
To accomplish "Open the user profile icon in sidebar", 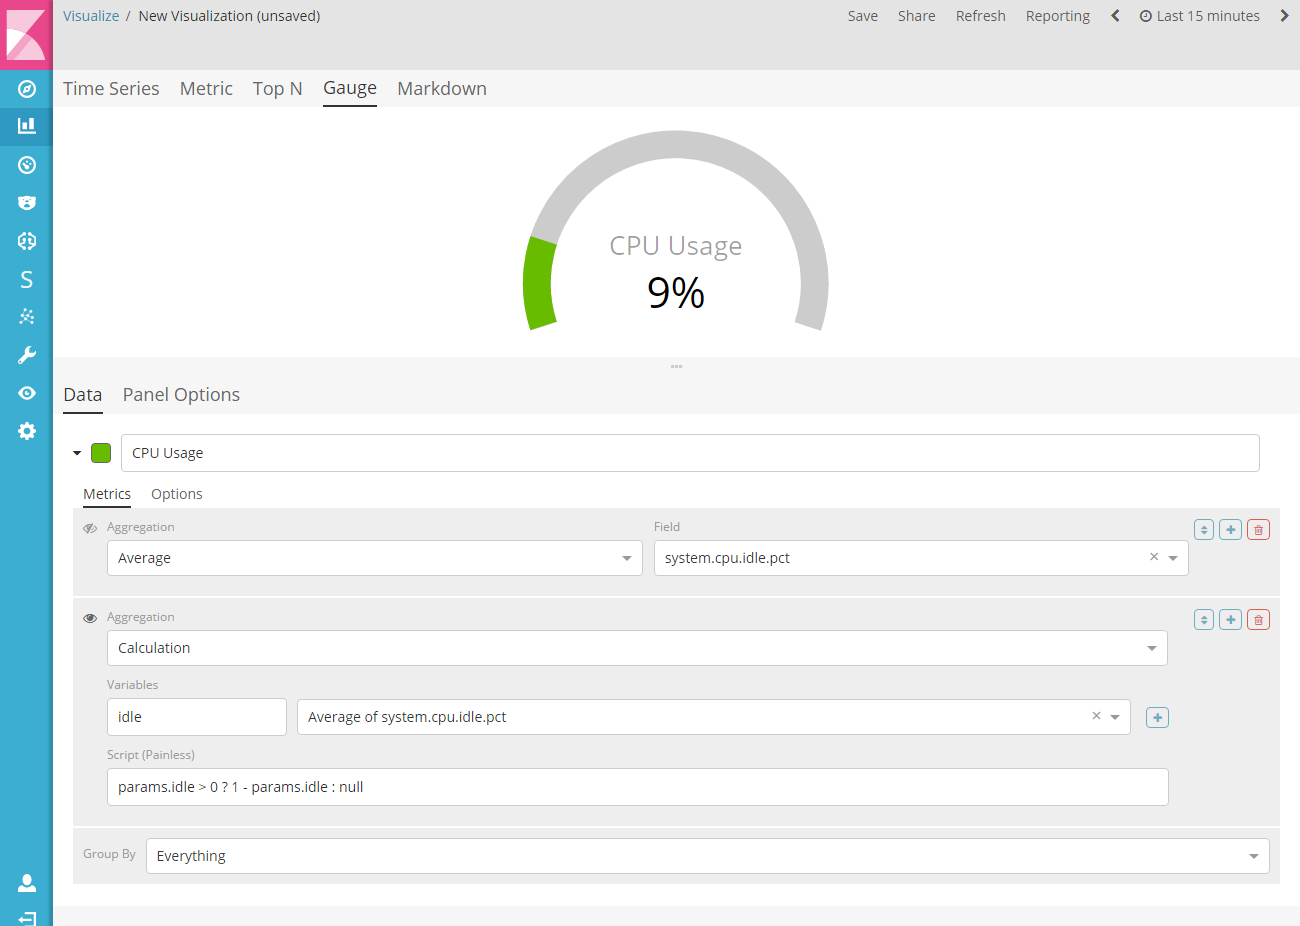I will pyautogui.click(x=27, y=883).
